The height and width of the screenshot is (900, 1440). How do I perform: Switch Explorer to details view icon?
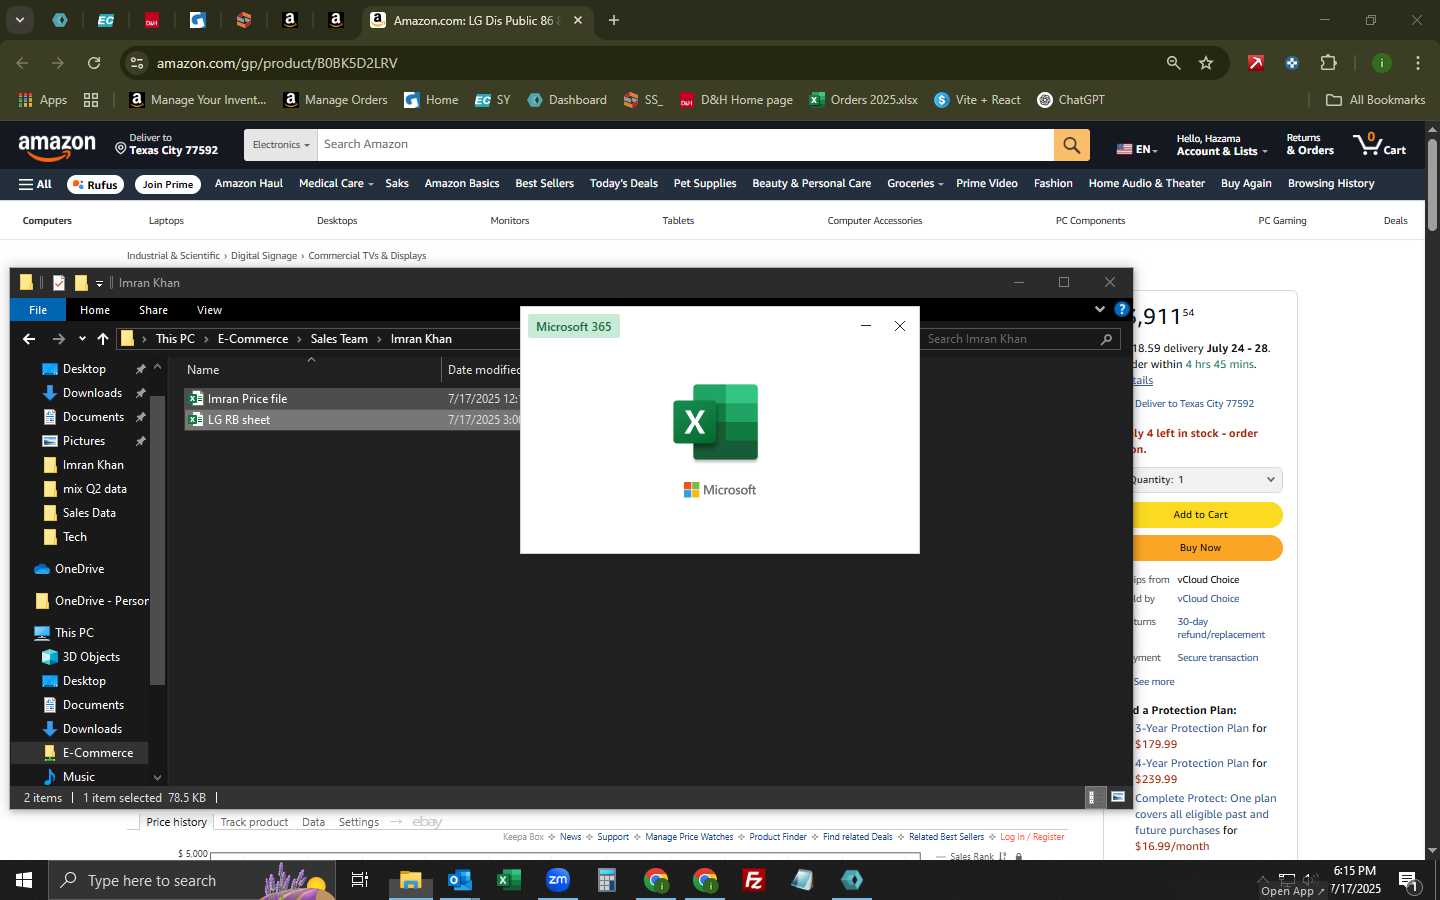point(1092,797)
